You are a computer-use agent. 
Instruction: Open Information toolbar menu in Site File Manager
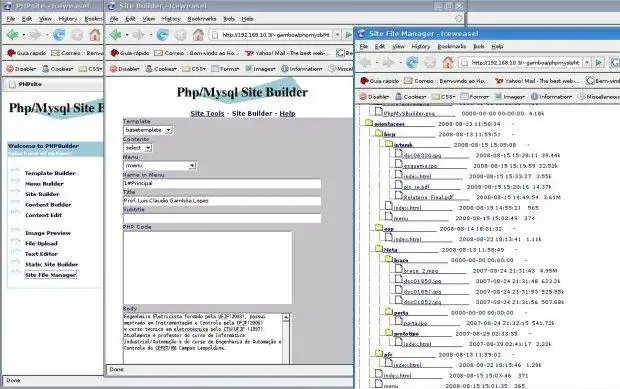click(x=551, y=96)
